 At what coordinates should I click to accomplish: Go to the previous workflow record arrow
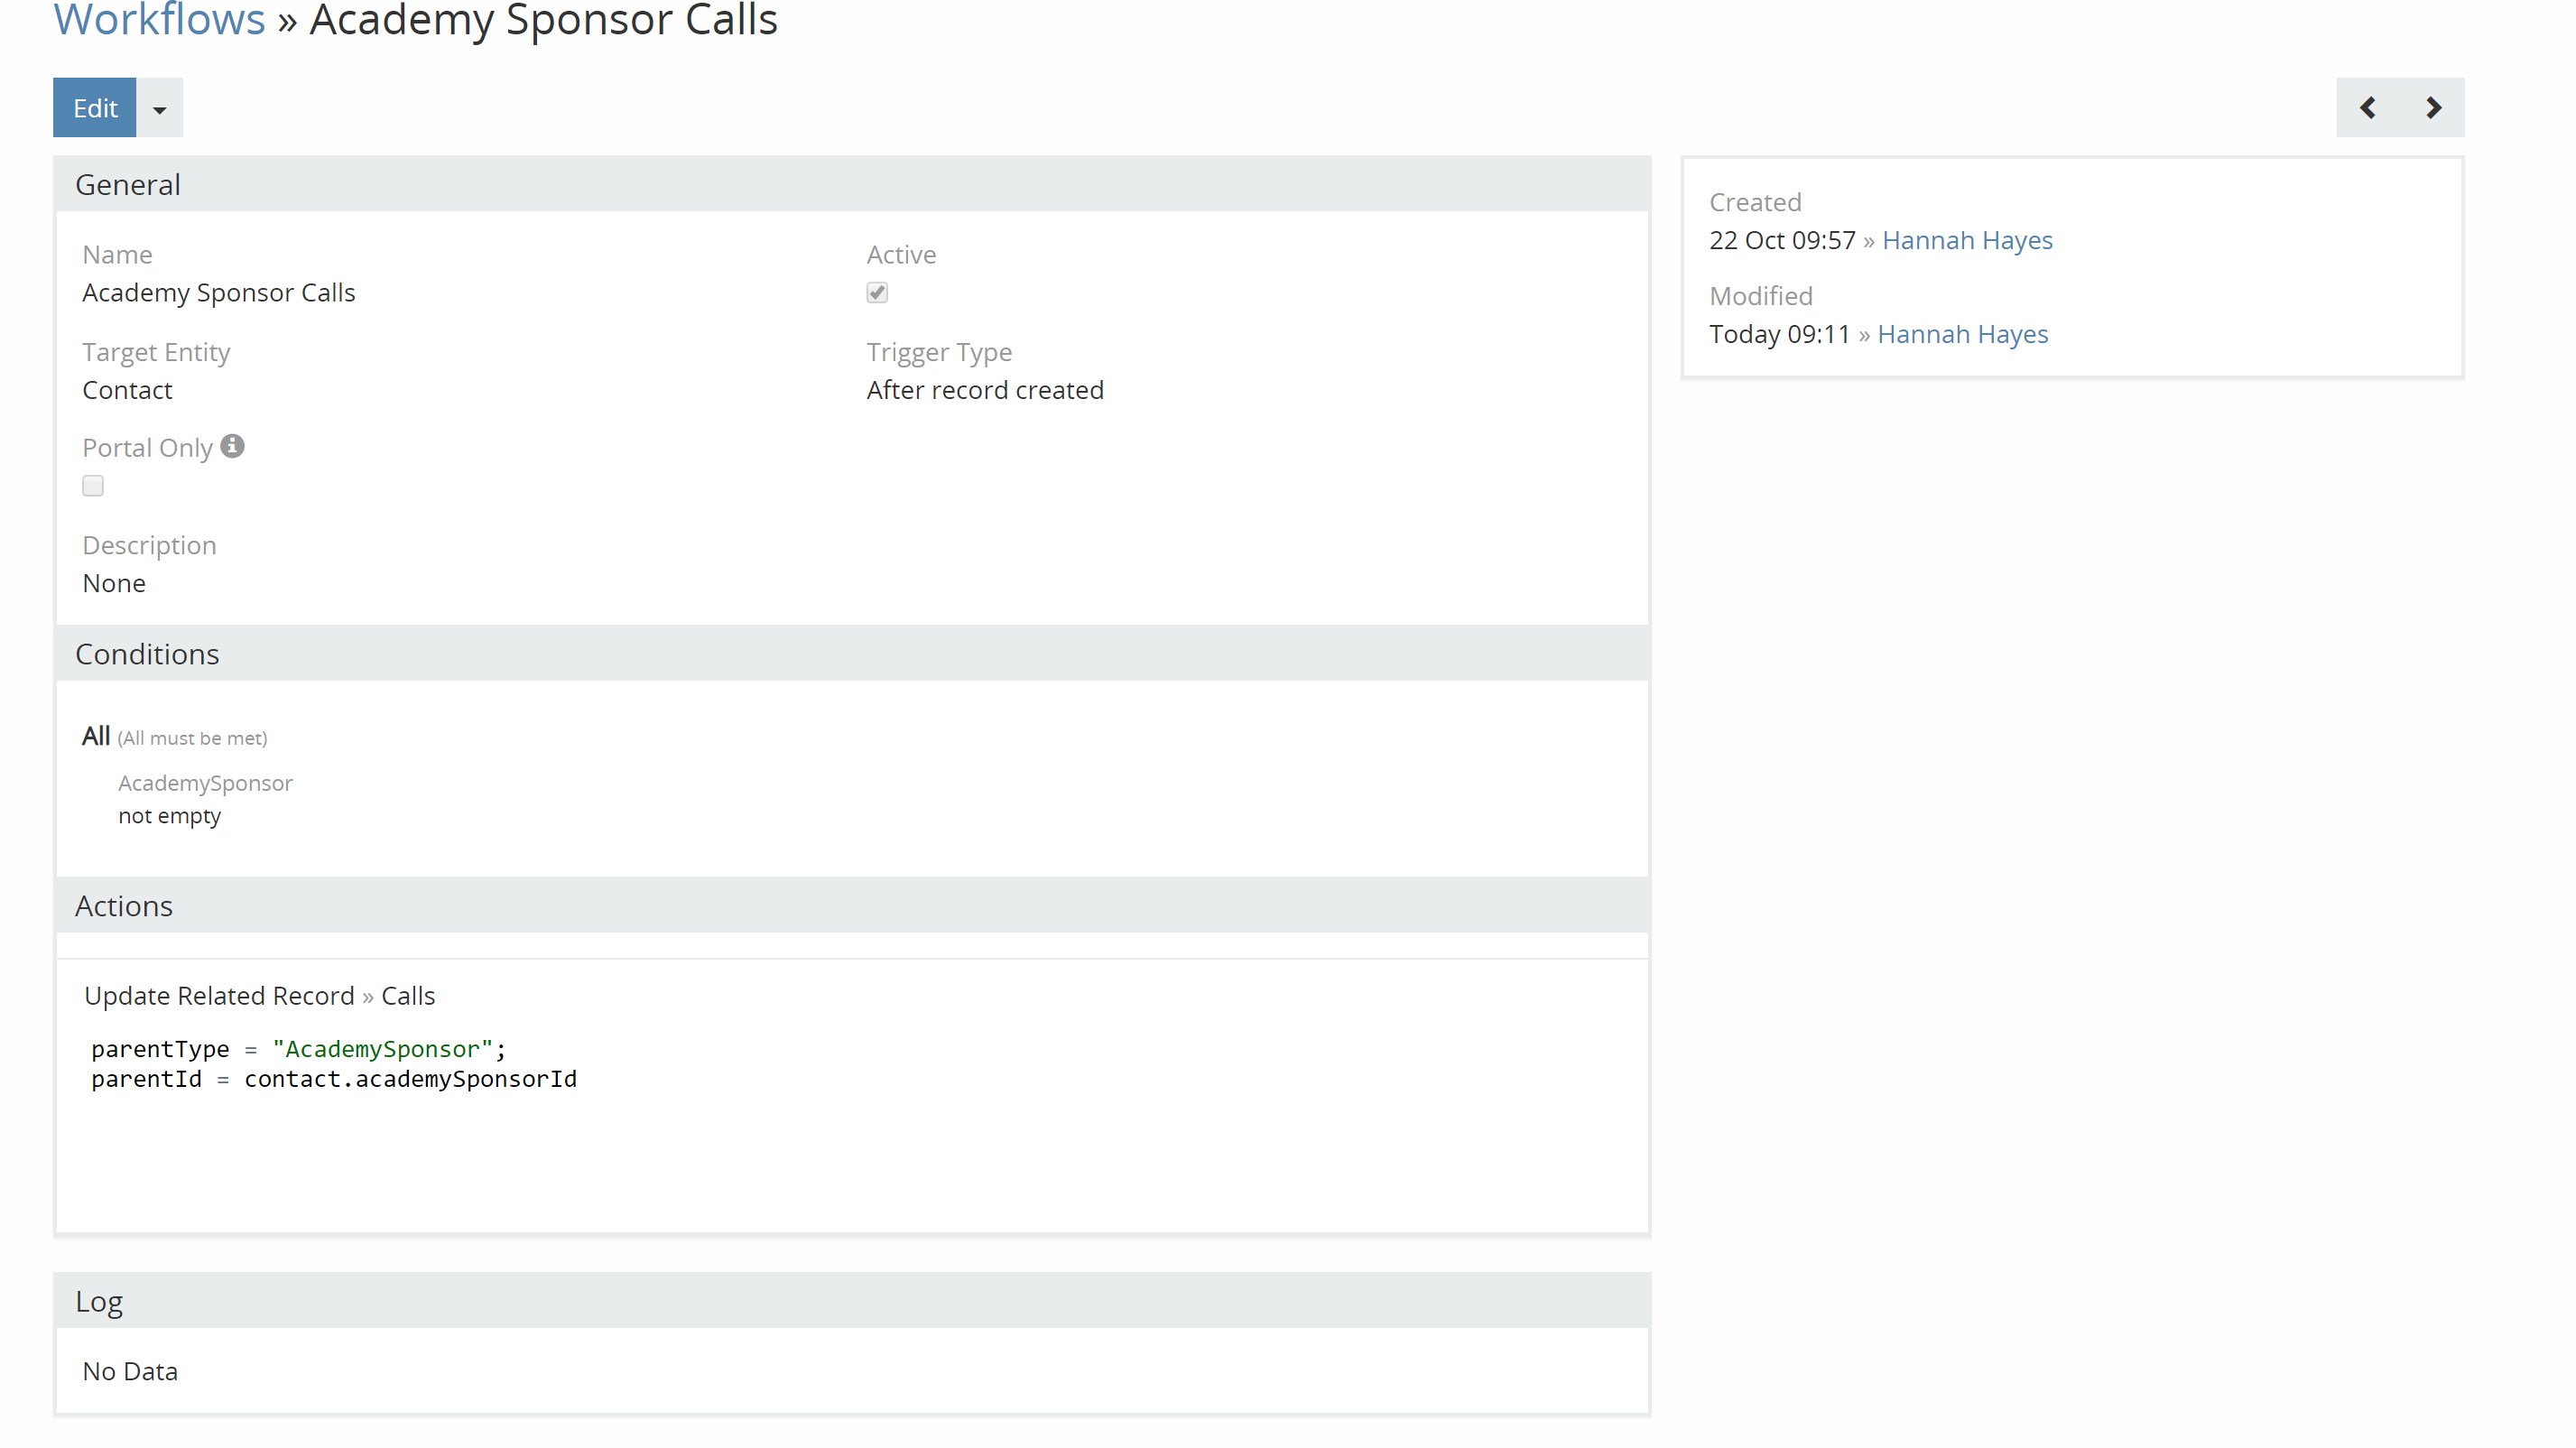pyautogui.click(x=2367, y=108)
